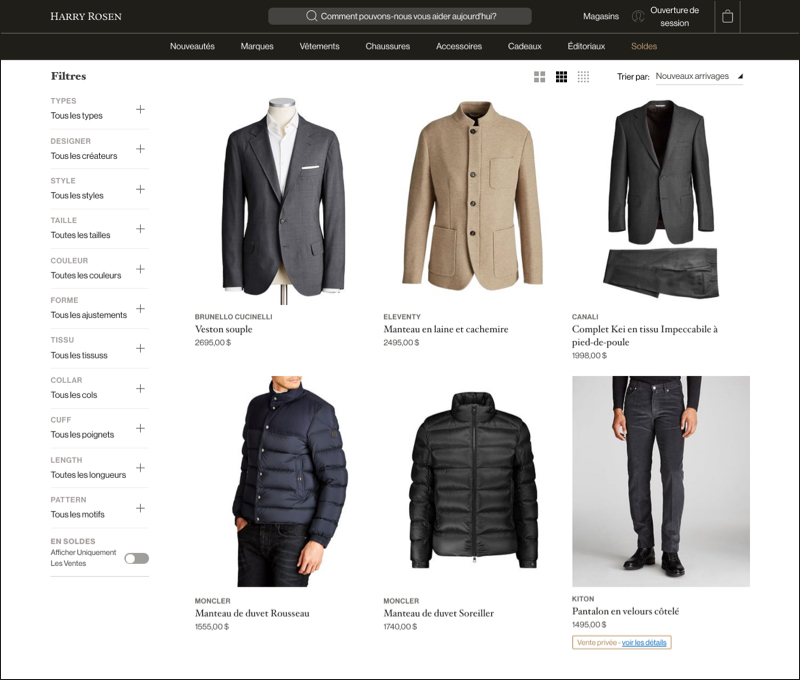The height and width of the screenshot is (680, 800).
Task: Open 'Manteau en laine et cachemire' product title
Action: point(446,330)
